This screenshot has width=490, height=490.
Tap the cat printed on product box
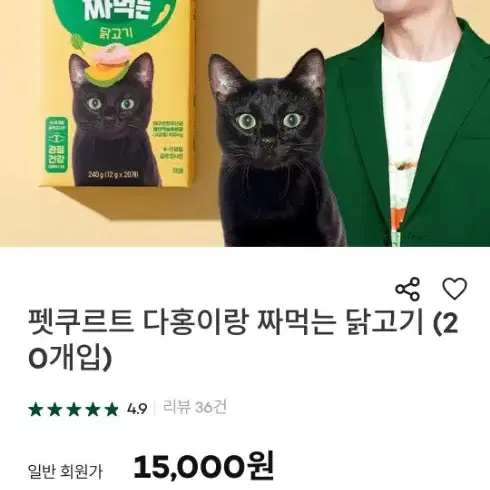click(113, 123)
